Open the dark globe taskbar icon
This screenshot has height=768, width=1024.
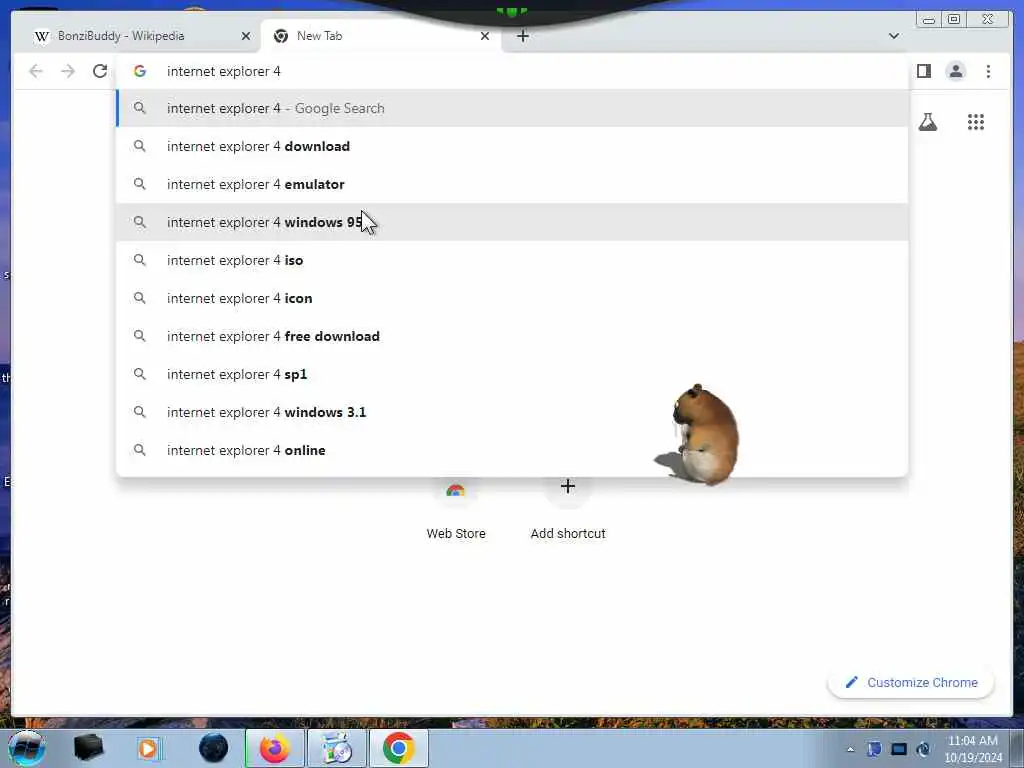coord(213,748)
